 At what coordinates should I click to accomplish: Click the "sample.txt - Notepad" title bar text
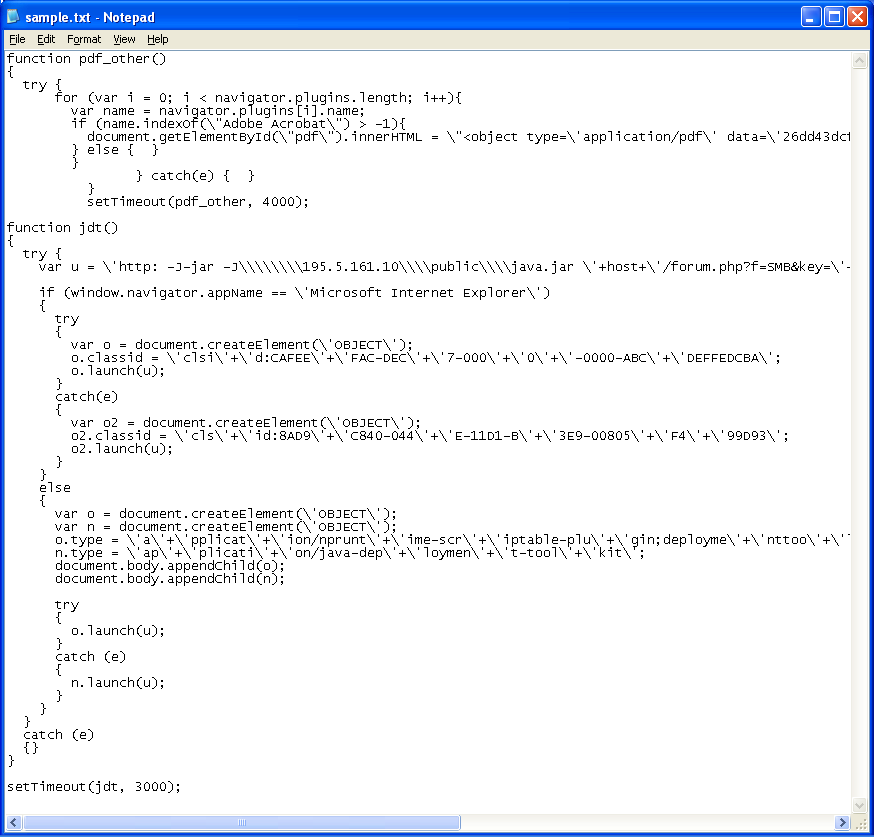pos(90,17)
